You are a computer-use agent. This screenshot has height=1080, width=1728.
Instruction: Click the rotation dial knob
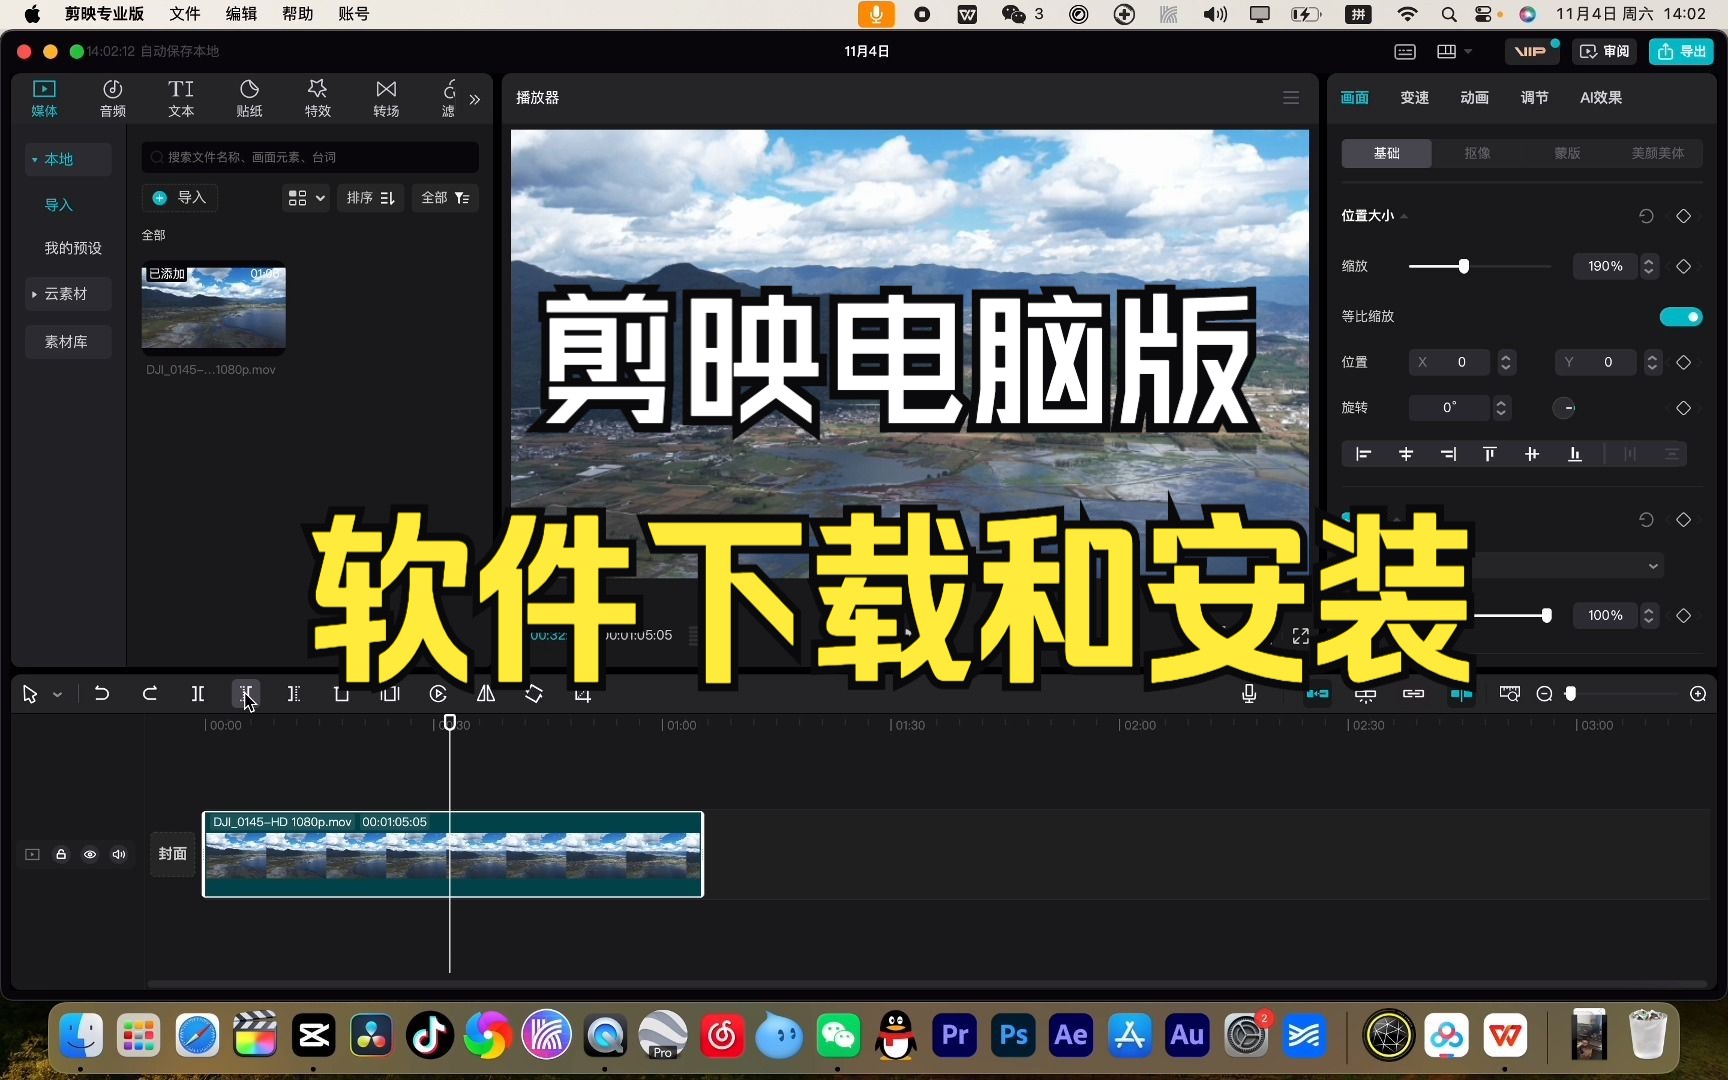(x=1565, y=408)
